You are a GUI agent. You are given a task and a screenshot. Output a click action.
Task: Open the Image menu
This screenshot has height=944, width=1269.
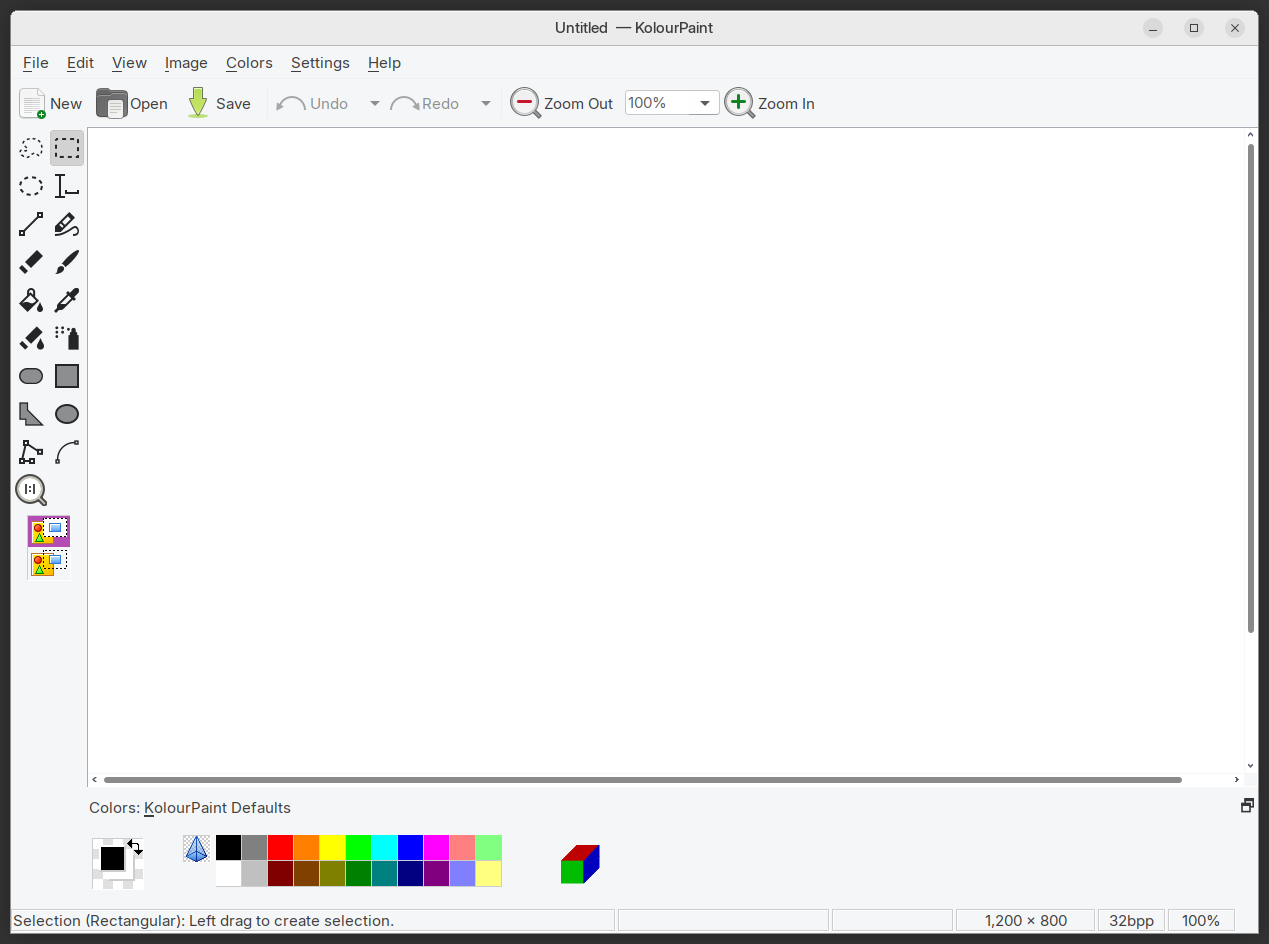(x=186, y=63)
